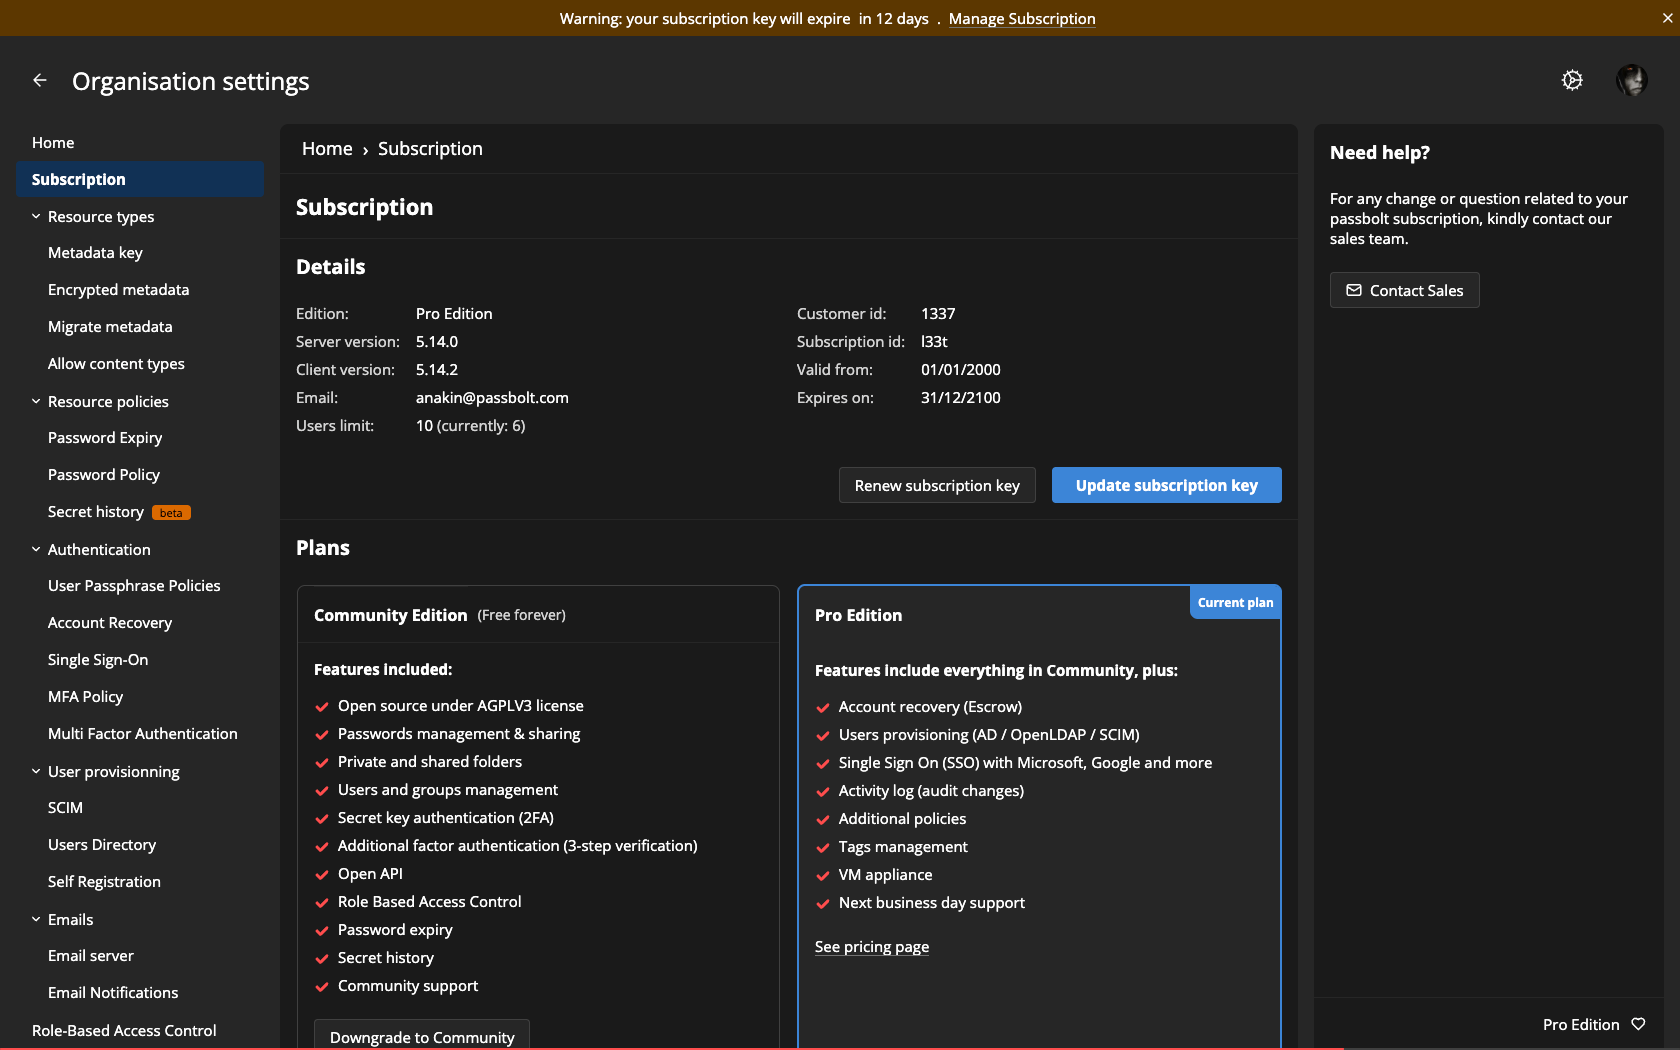
Task: Click the Edition value Pro Edition in Details
Action: 454,314
